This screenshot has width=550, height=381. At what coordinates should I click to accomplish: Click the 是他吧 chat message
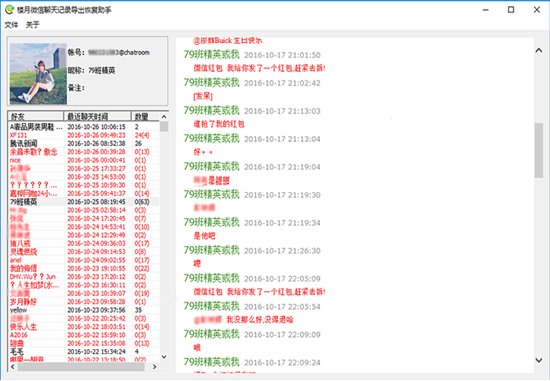pyautogui.click(x=204, y=236)
